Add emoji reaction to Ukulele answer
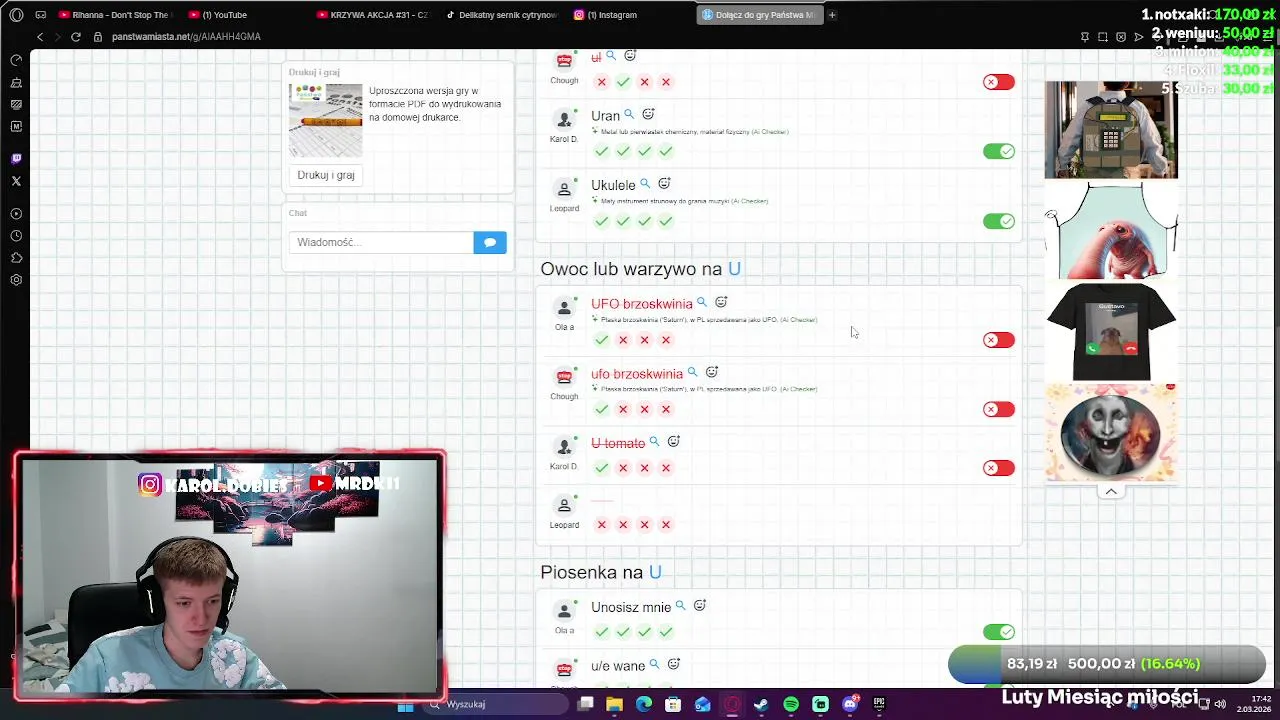Screen dimensions: 1280x720 click(664, 184)
